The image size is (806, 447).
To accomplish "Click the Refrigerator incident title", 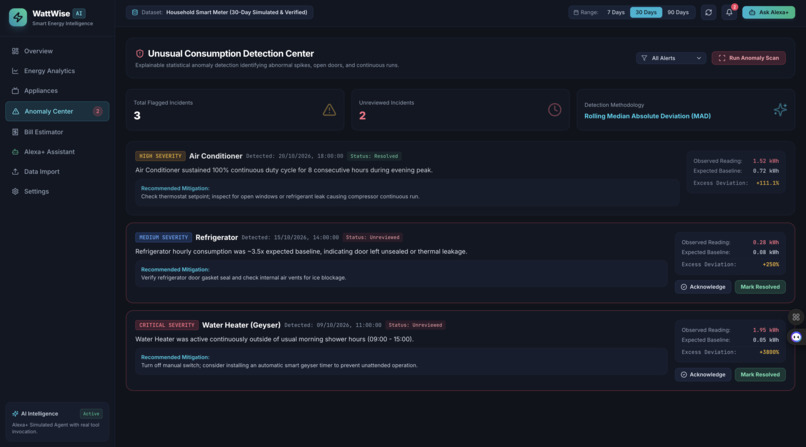I will 216,237.
